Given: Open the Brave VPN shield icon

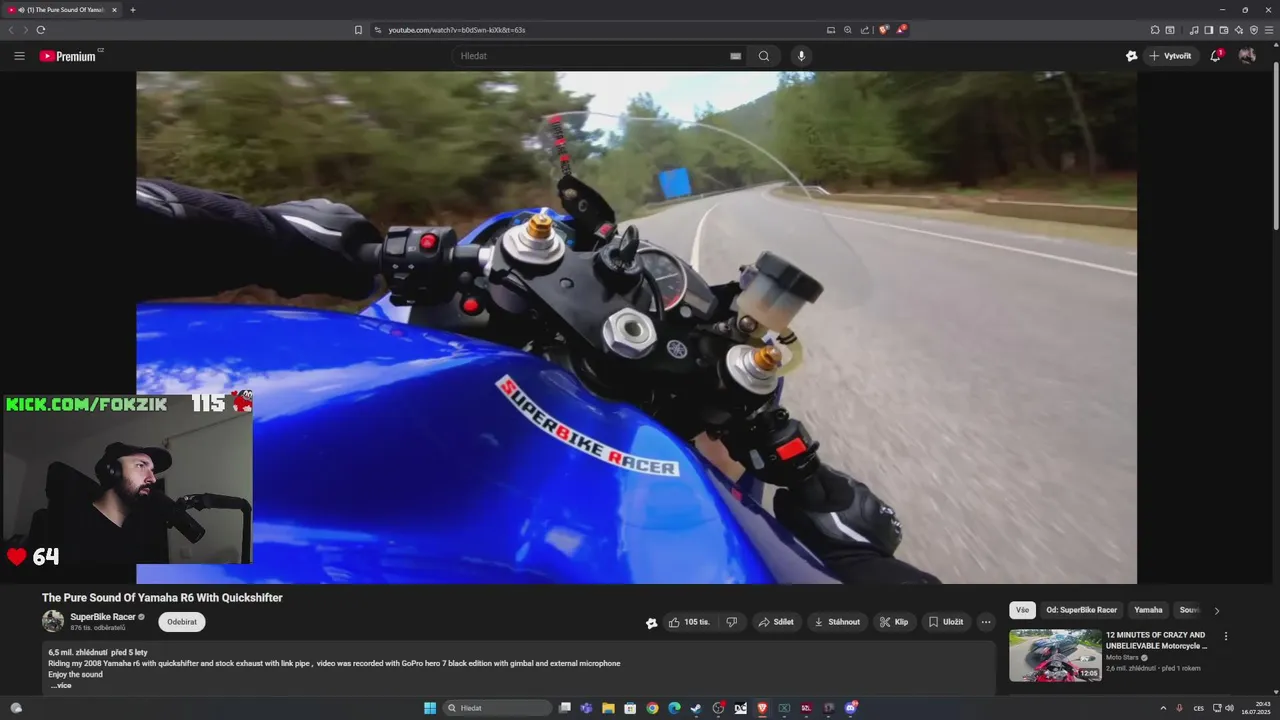Looking at the screenshot, I should pyautogui.click(x=1254, y=30).
